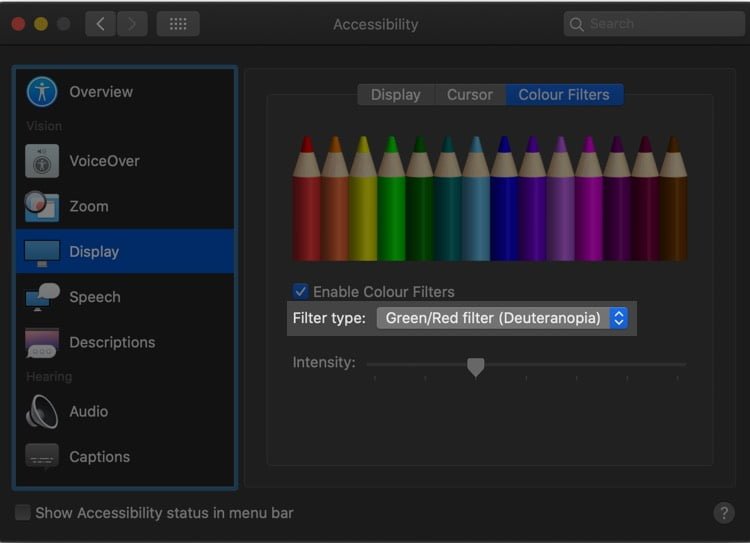750x543 pixels.
Task: Open the Filter type dropdown
Action: [502, 318]
